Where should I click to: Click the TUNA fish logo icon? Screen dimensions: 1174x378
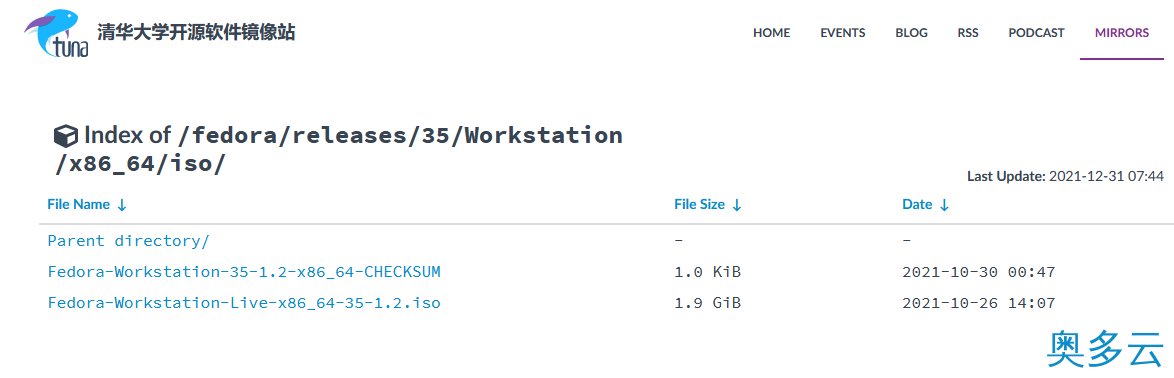[x=58, y=33]
